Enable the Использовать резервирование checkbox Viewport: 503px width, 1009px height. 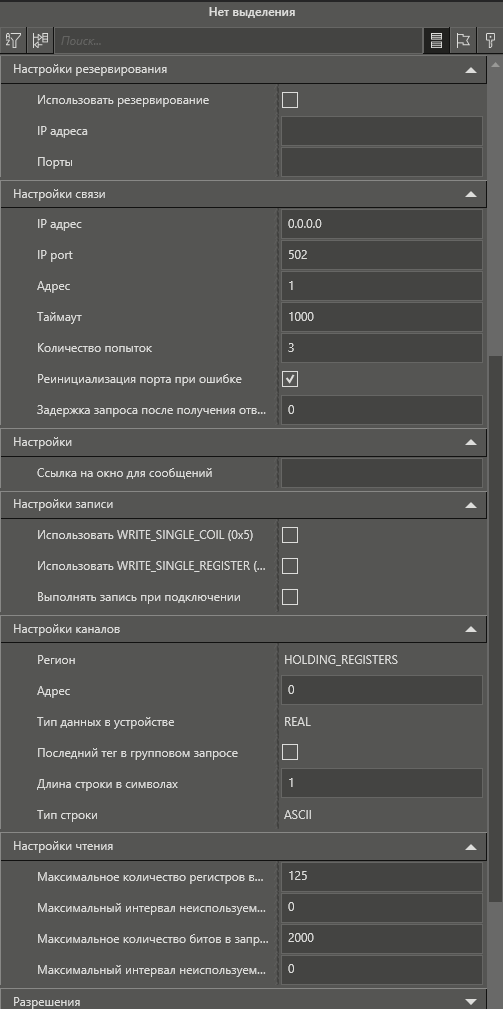tap(290, 100)
